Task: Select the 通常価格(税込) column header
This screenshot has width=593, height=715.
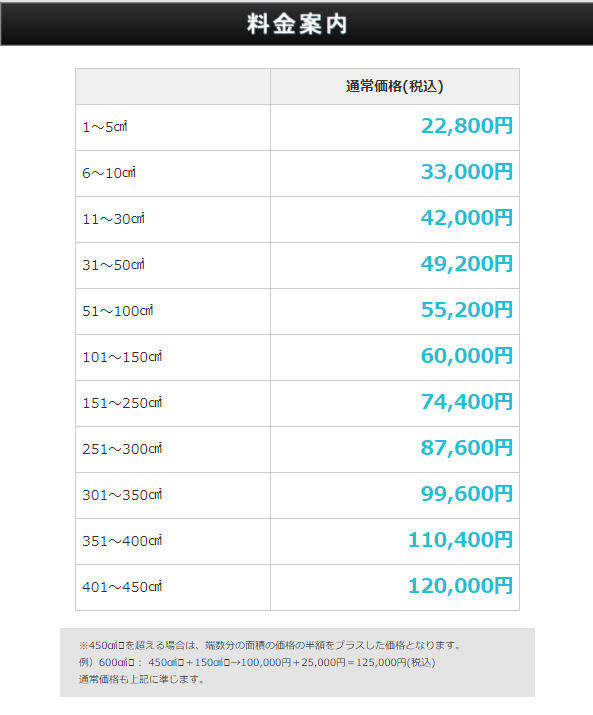Action: pos(395,86)
